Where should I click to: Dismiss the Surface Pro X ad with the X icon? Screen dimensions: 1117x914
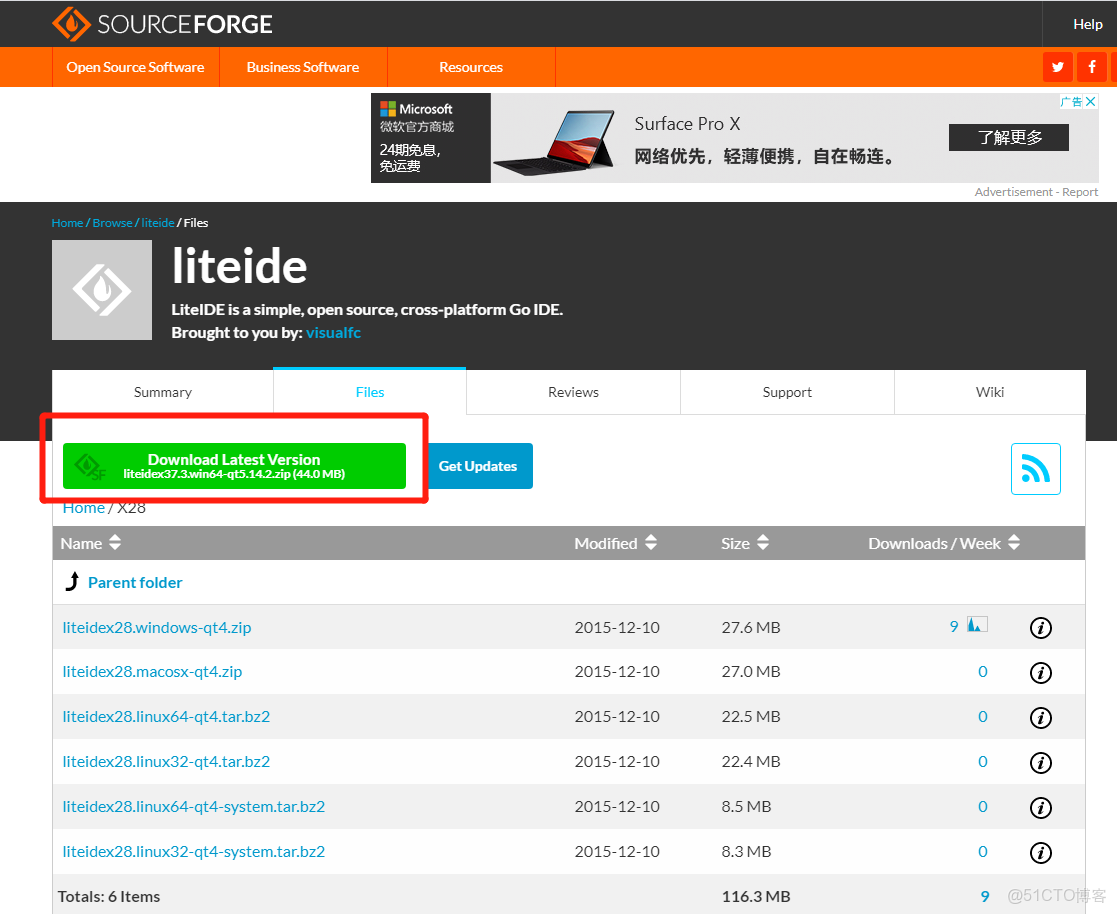click(1090, 100)
